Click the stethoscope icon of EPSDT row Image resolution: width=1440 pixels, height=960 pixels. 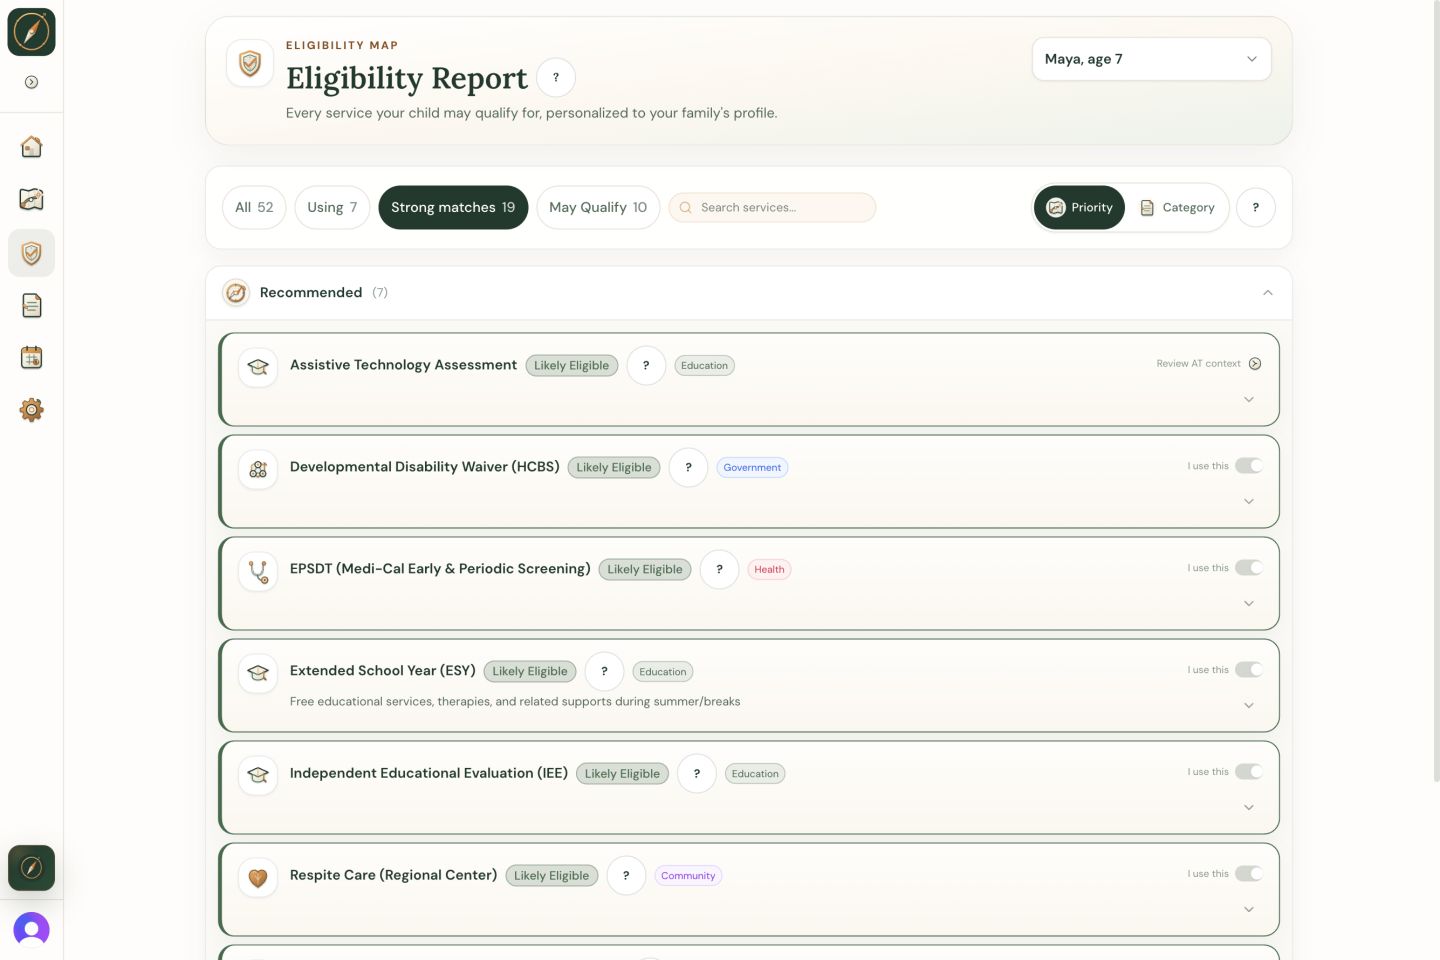258,571
